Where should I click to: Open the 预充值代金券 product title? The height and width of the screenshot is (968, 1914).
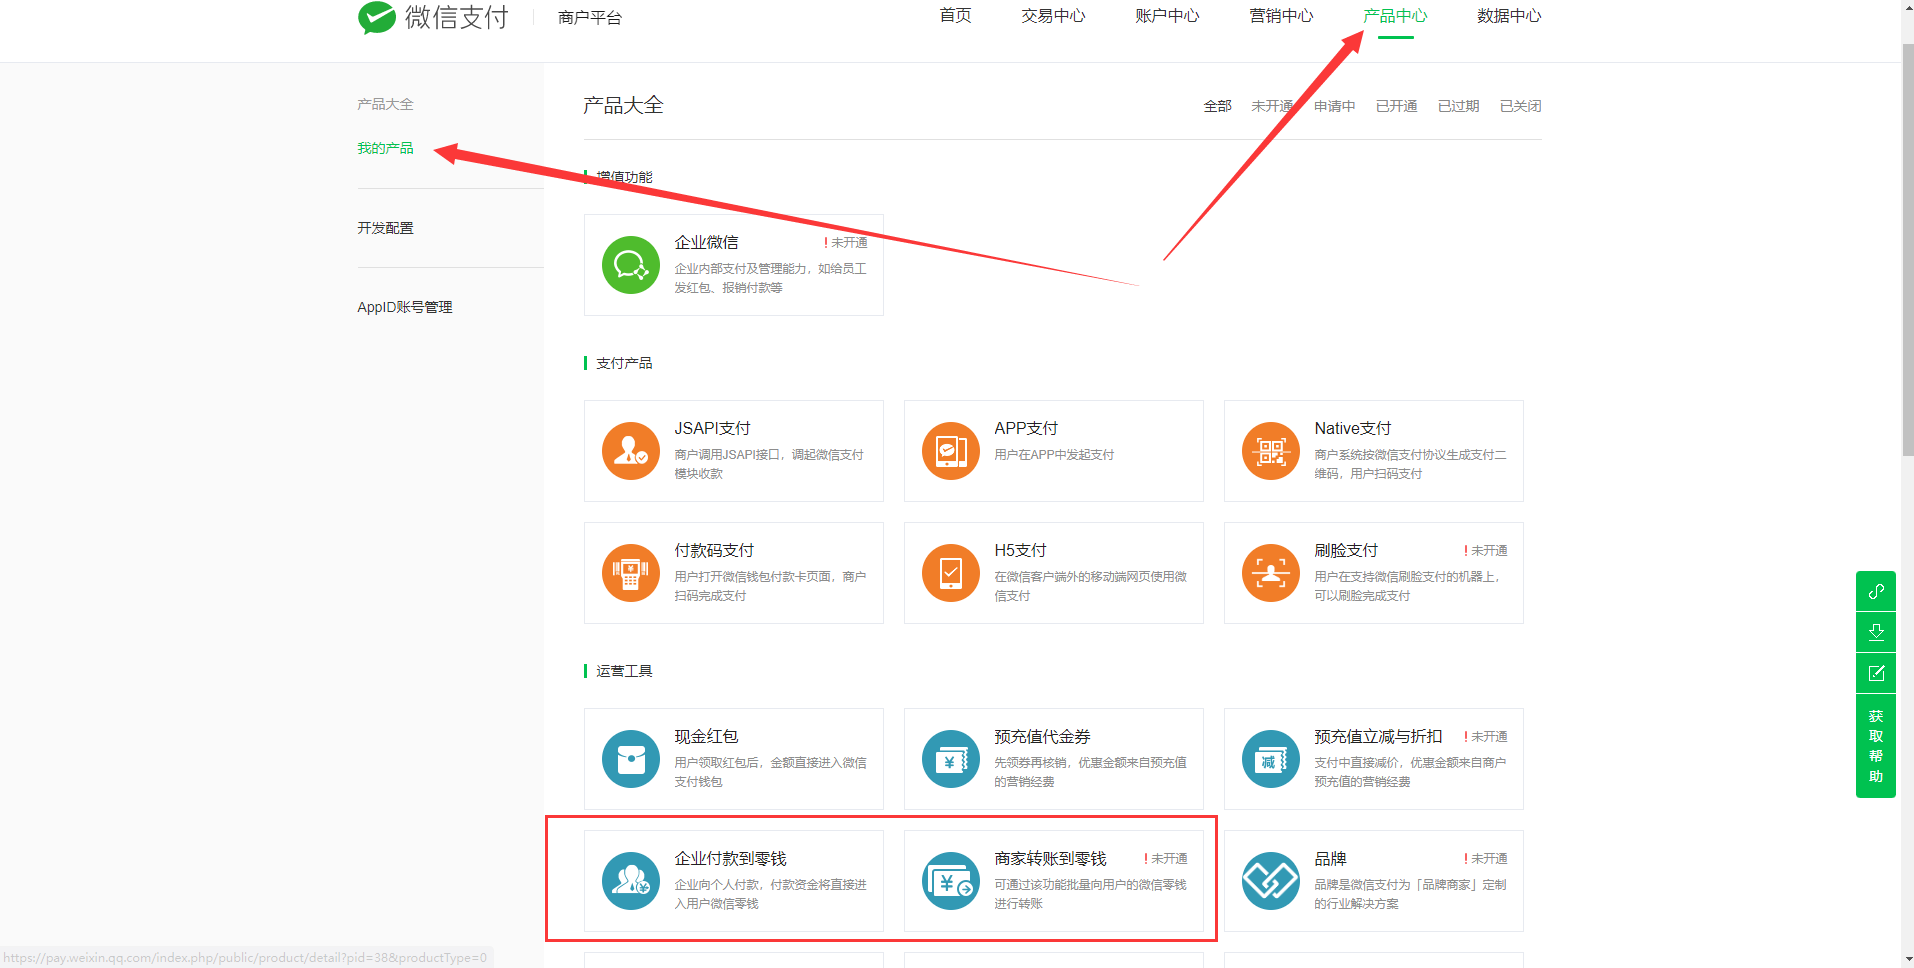pyautogui.click(x=1042, y=736)
